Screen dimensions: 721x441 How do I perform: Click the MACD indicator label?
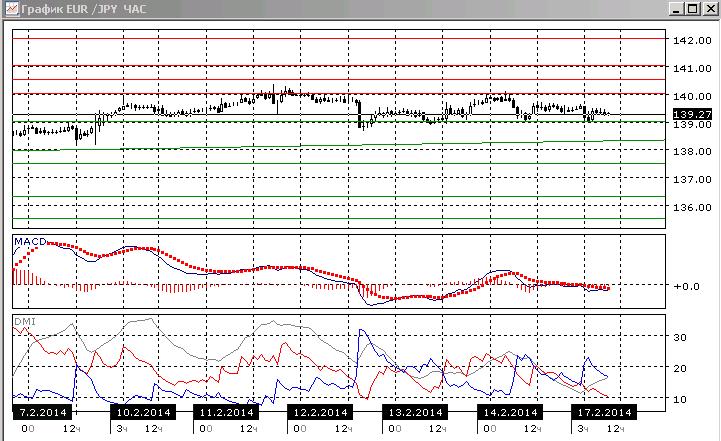click(30, 241)
